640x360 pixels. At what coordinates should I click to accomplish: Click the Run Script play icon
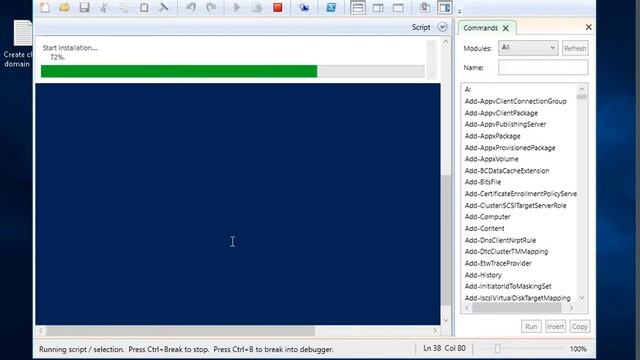click(x=236, y=7)
